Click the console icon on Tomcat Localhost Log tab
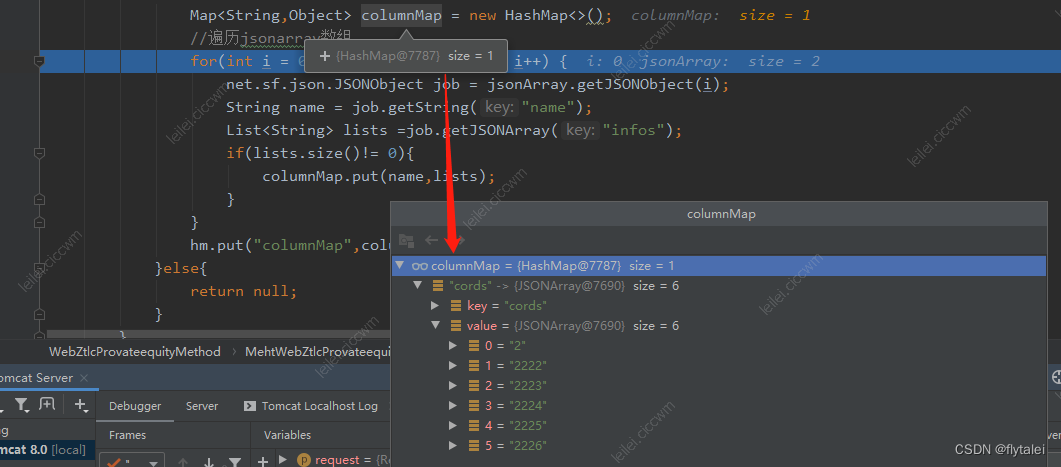Viewport: 1061px width, 467px height. point(250,406)
